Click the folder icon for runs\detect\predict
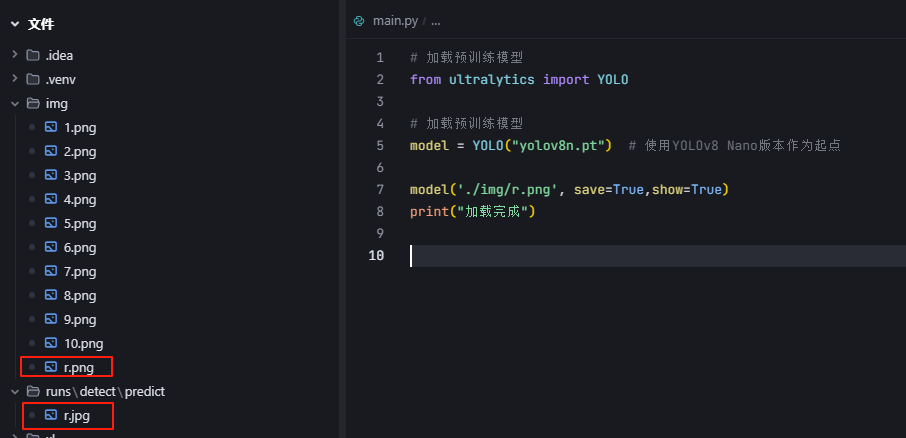This screenshot has width=906, height=438. [33, 391]
